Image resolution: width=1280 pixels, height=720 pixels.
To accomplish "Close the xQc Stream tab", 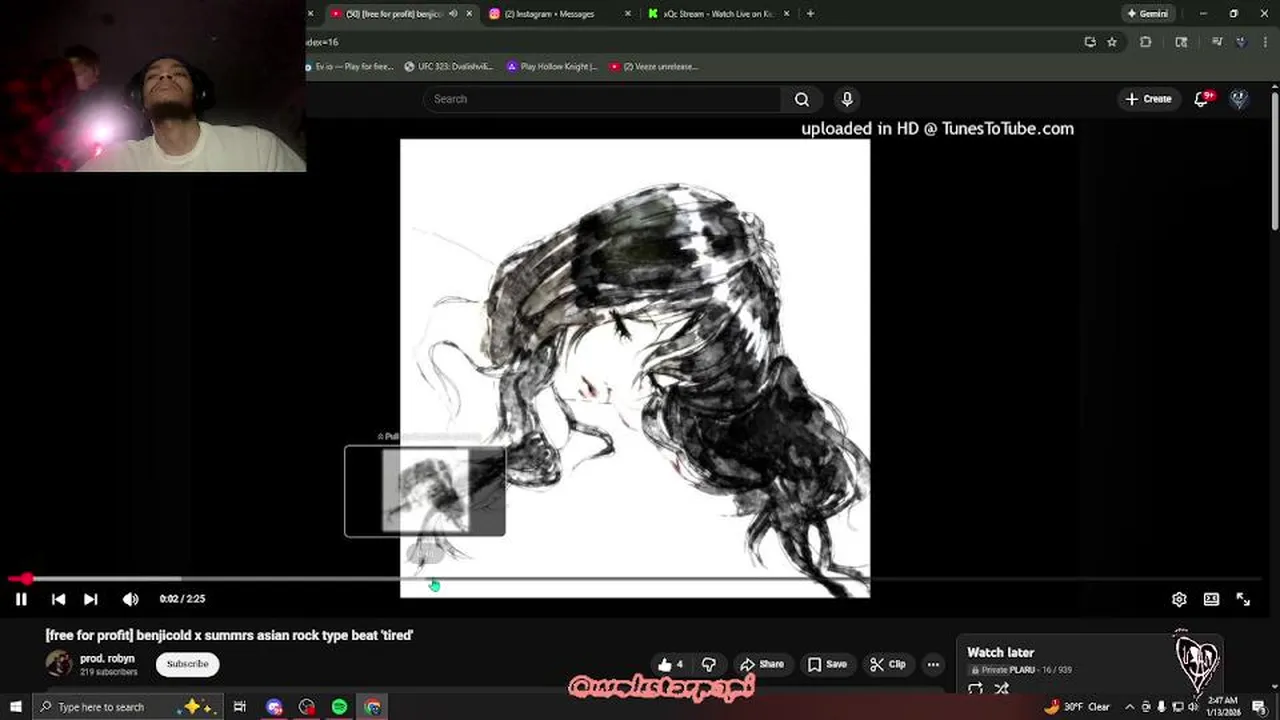I will (787, 14).
